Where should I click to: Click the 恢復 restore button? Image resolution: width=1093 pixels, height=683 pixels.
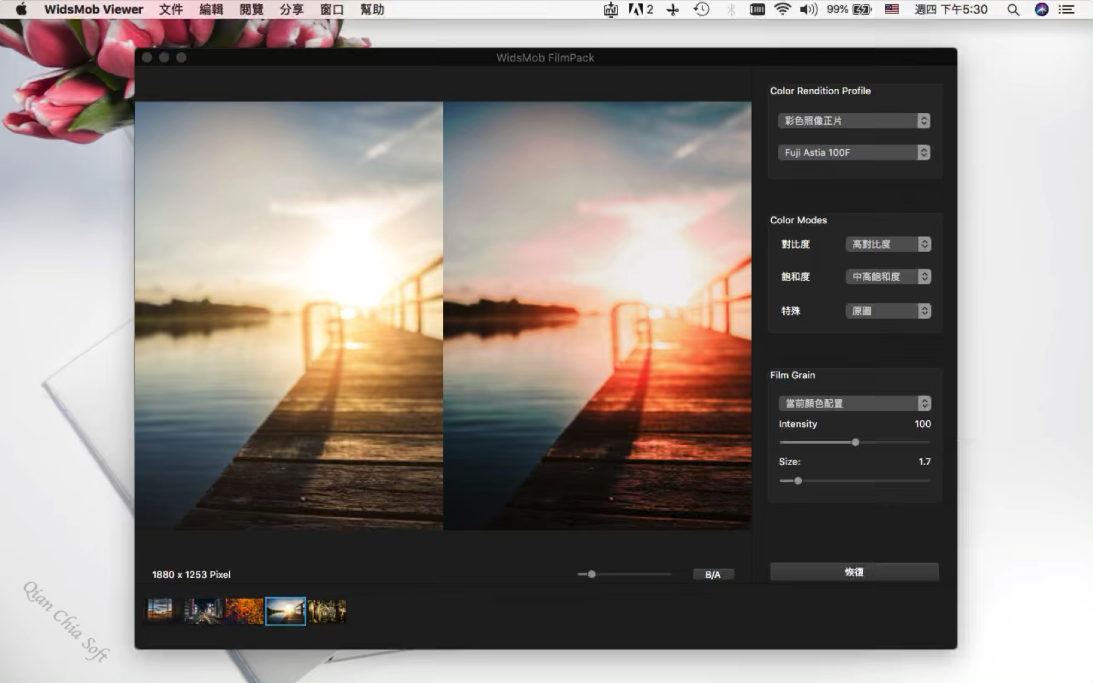[854, 571]
